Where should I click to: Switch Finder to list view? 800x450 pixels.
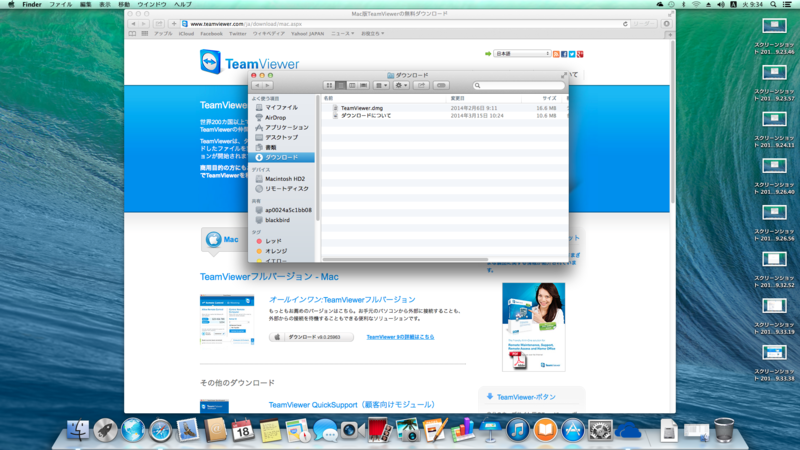pyautogui.click(x=341, y=86)
